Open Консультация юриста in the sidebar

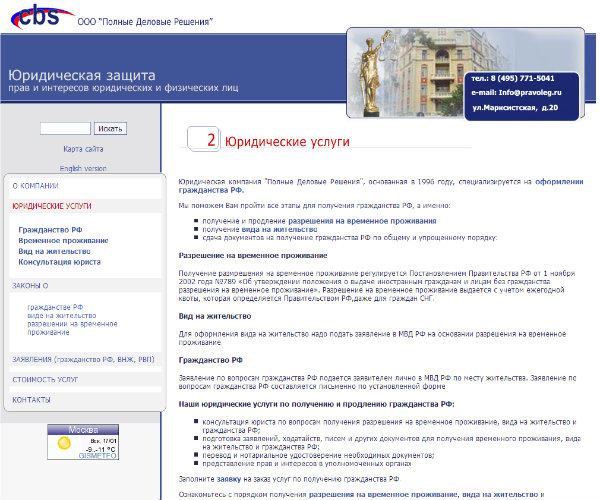[59, 262]
